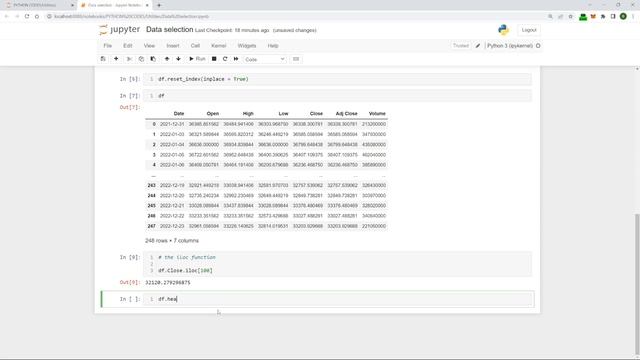Click the Low column header
Image resolution: width=640 pixels, height=360 pixels.
pyautogui.click(x=283, y=113)
